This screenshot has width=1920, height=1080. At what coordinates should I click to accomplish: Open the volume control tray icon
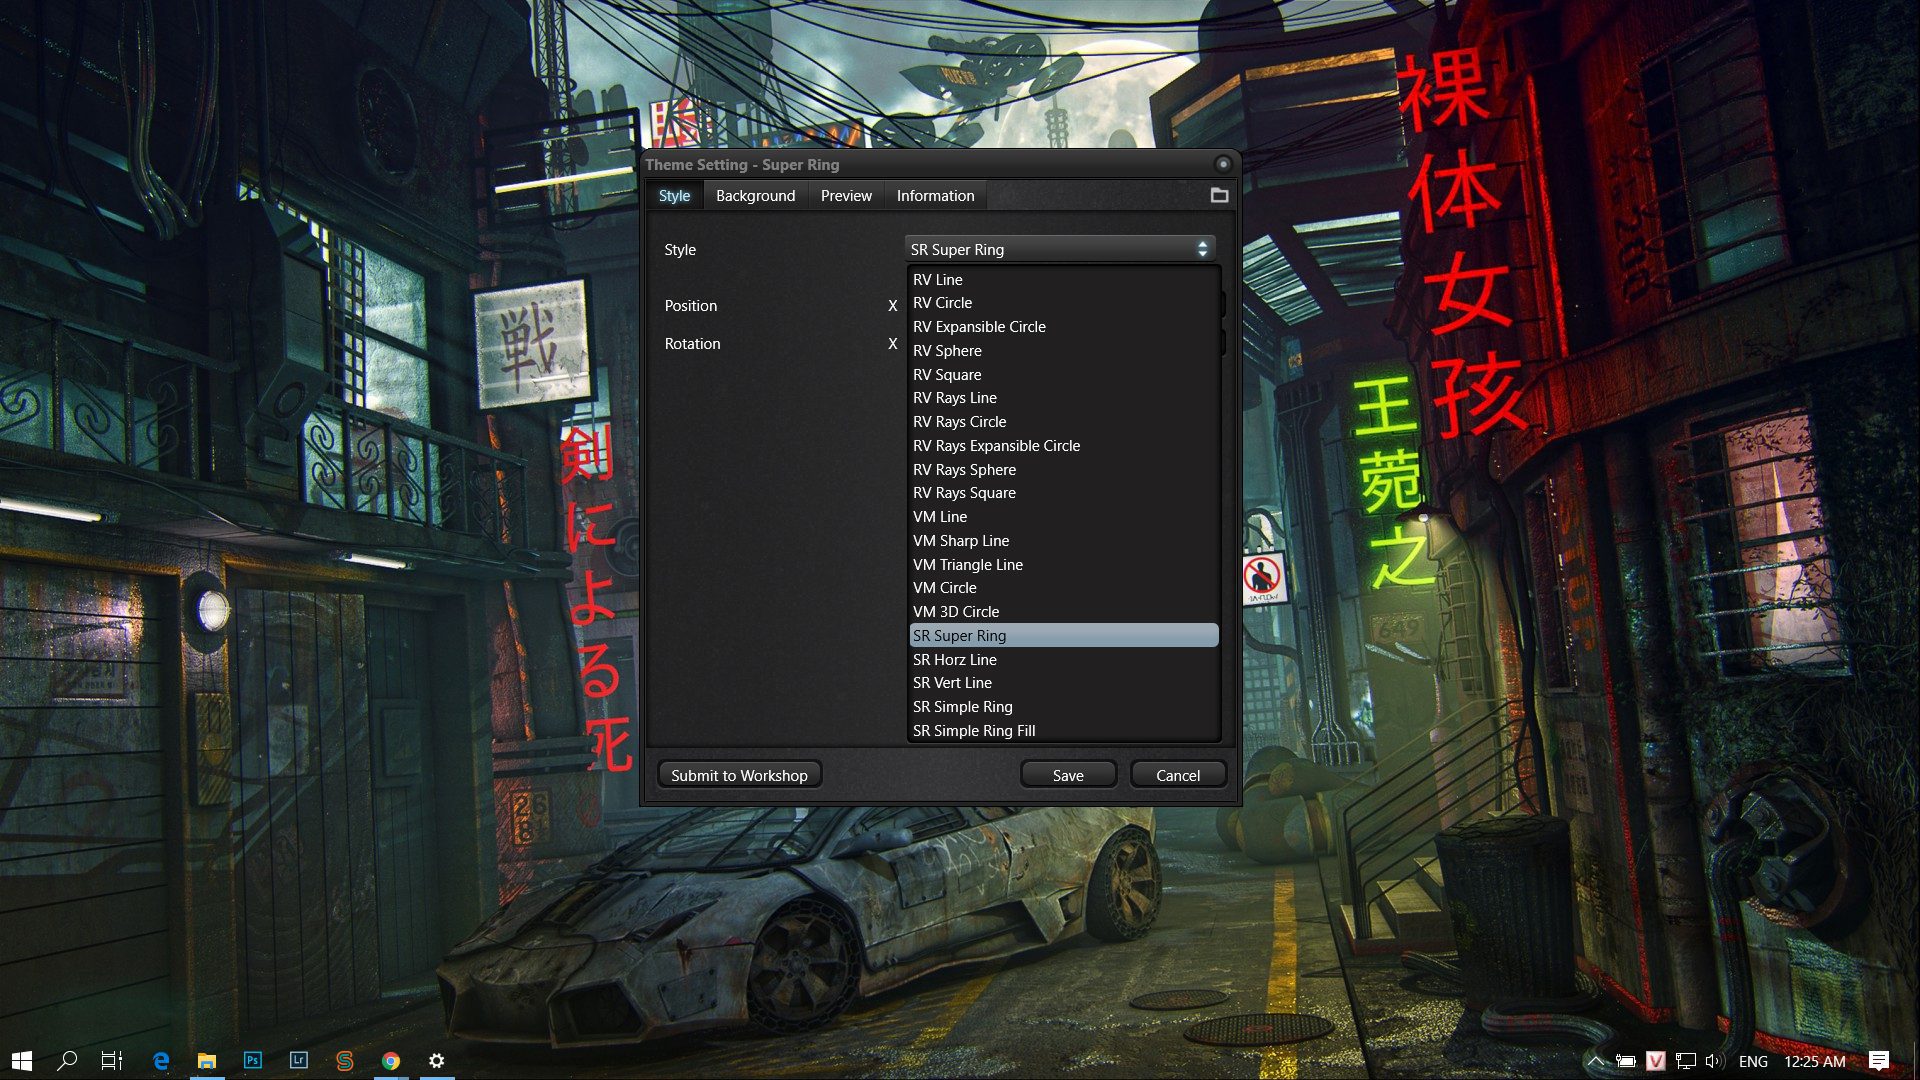[1715, 1061]
